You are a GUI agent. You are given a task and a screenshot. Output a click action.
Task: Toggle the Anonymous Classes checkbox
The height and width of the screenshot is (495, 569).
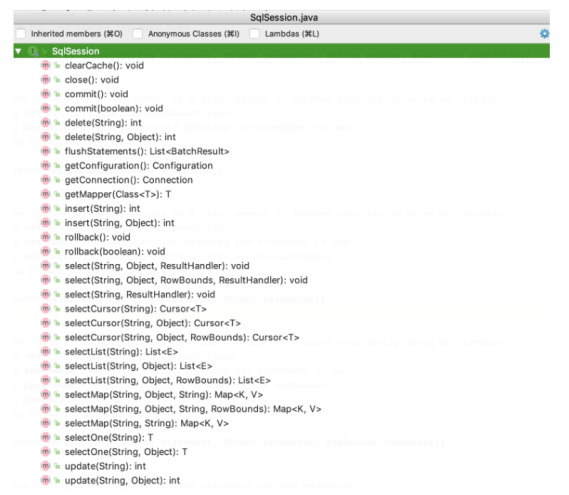click(138, 34)
